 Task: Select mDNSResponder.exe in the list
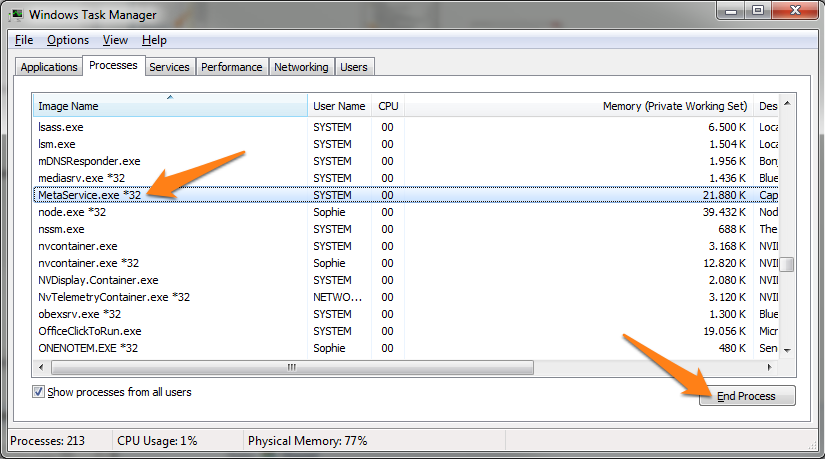point(405,161)
